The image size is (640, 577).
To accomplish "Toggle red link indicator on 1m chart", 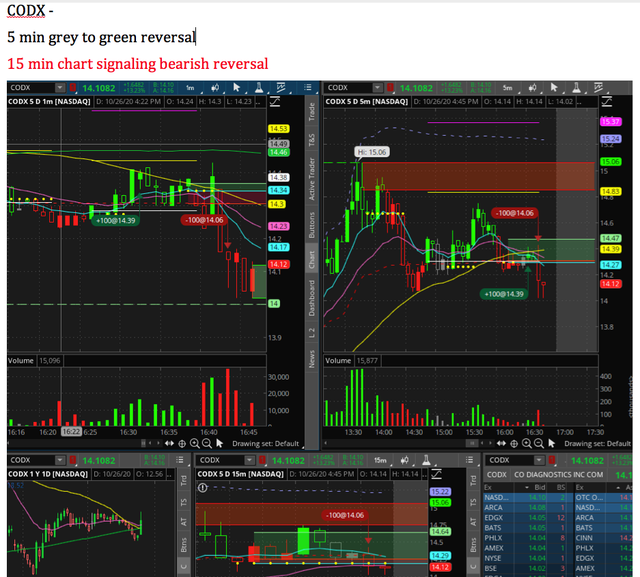I will click(x=73, y=87).
